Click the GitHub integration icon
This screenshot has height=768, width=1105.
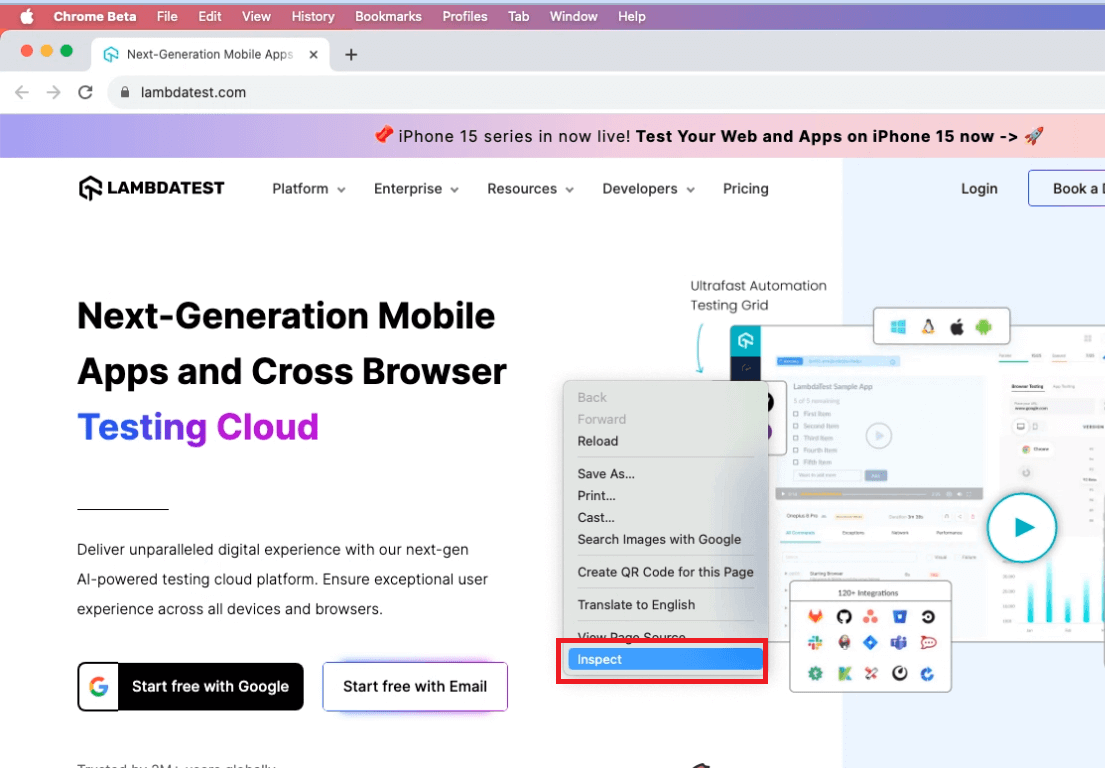coord(844,617)
